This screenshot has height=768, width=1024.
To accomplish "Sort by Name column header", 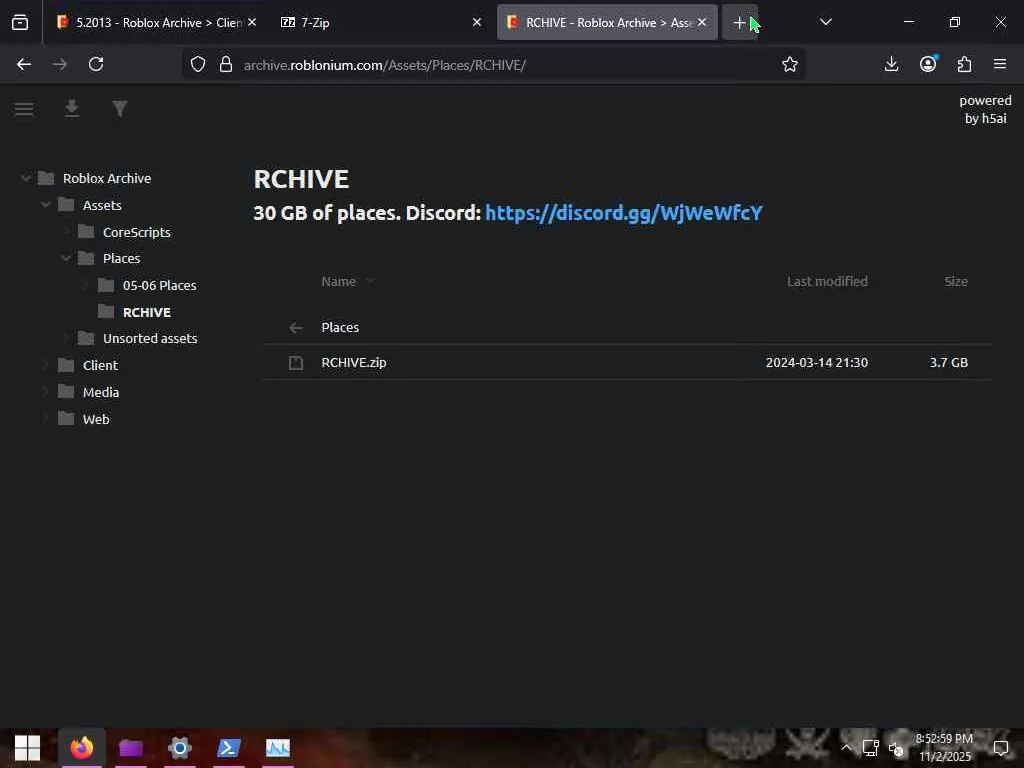I will coord(338,281).
